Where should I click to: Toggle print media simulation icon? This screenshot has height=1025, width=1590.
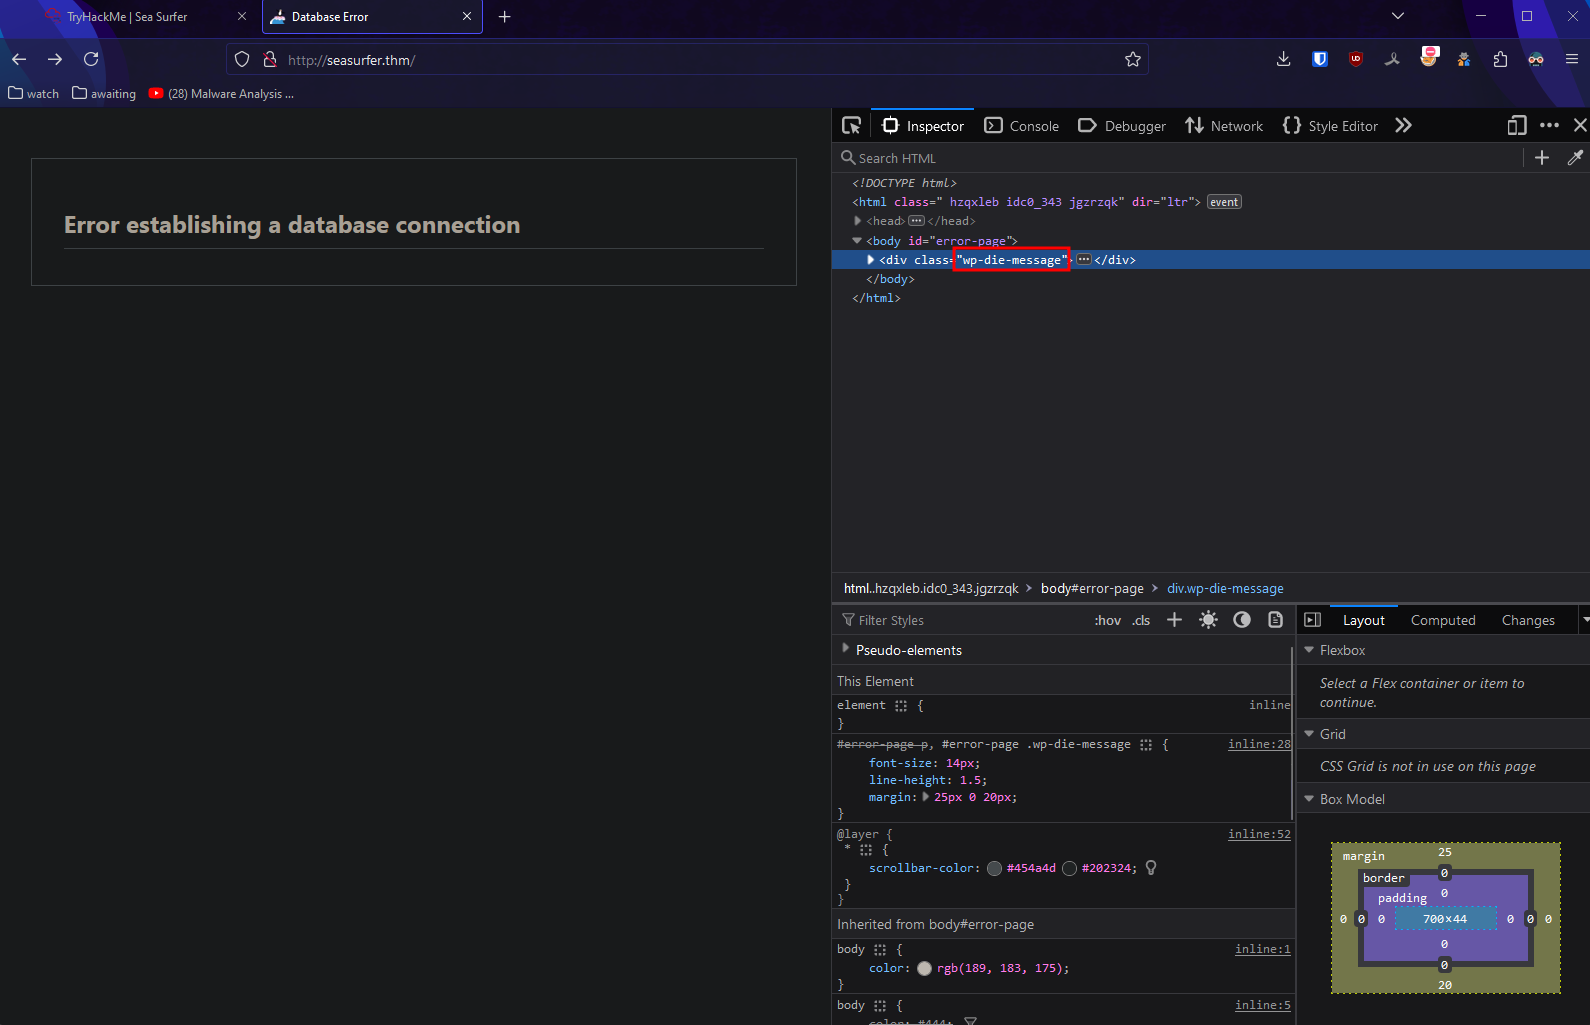(x=1275, y=620)
